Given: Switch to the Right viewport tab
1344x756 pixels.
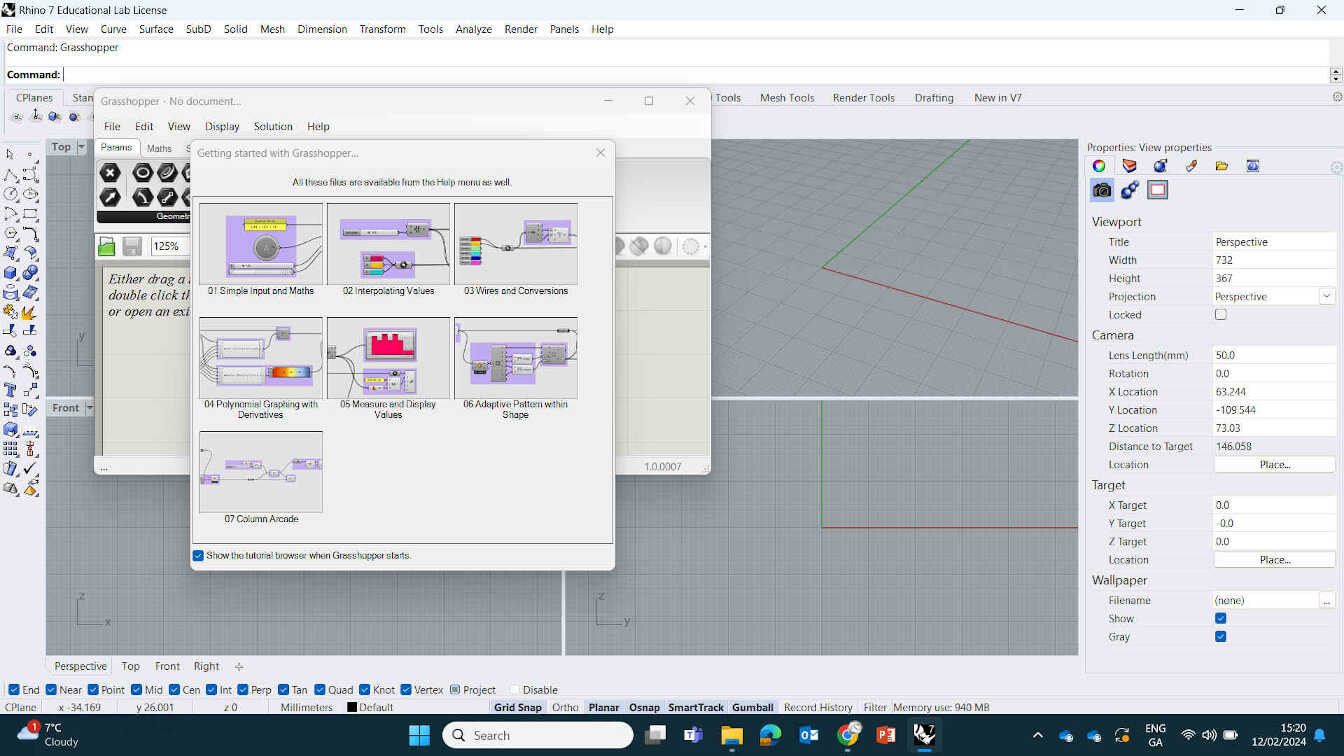Looking at the screenshot, I should pos(206,666).
